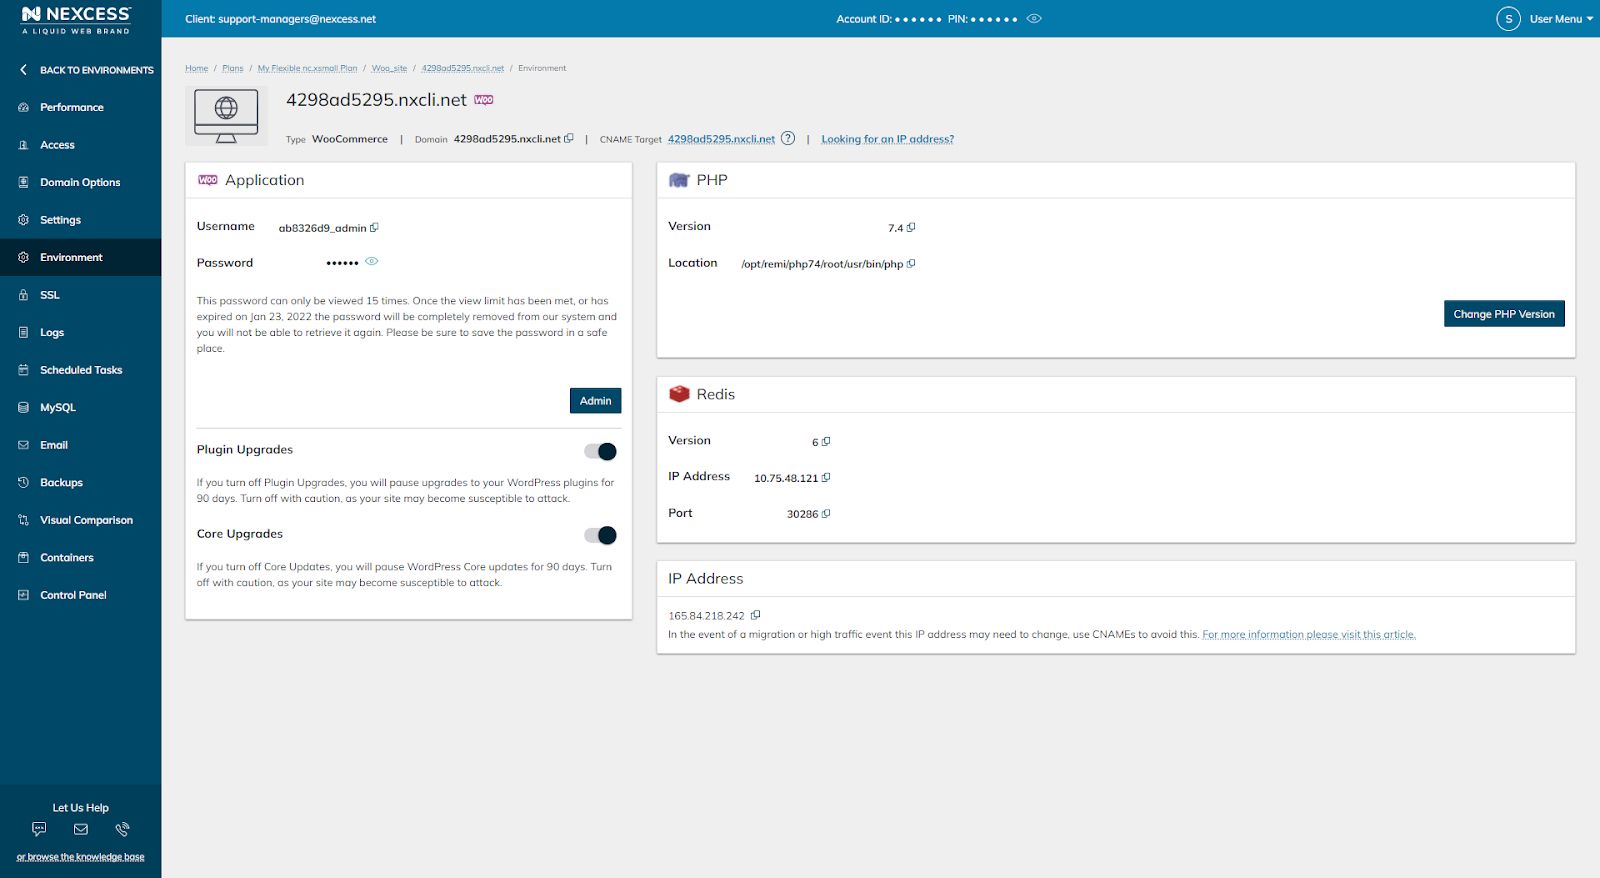Open the Domain Options menu item
Image resolution: width=1600 pixels, height=878 pixels.
point(80,182)
